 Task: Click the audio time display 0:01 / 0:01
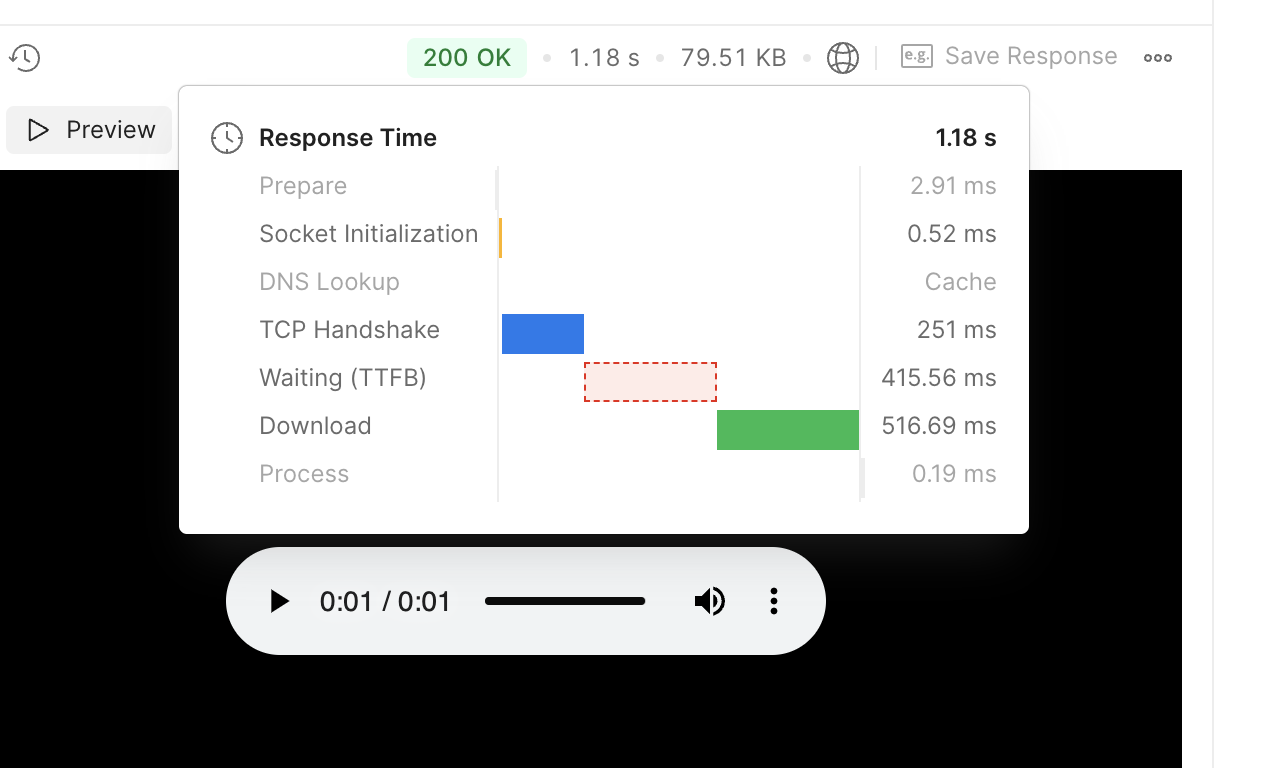point(385,601)
